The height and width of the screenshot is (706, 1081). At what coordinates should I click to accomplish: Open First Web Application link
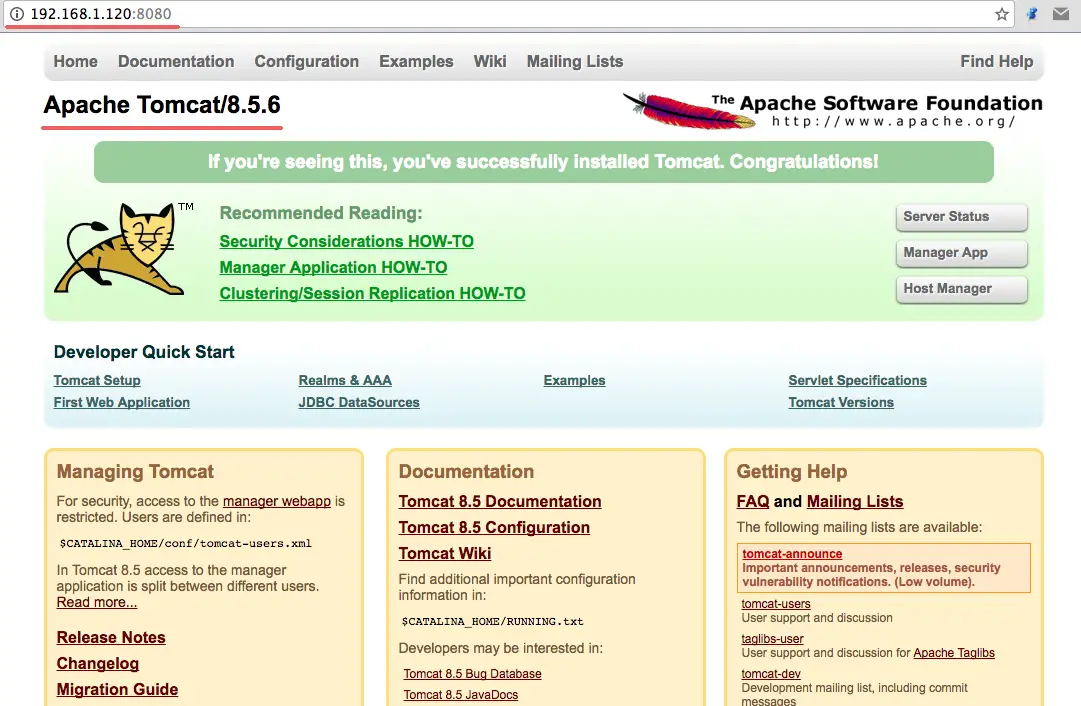(x=122, y=403)
